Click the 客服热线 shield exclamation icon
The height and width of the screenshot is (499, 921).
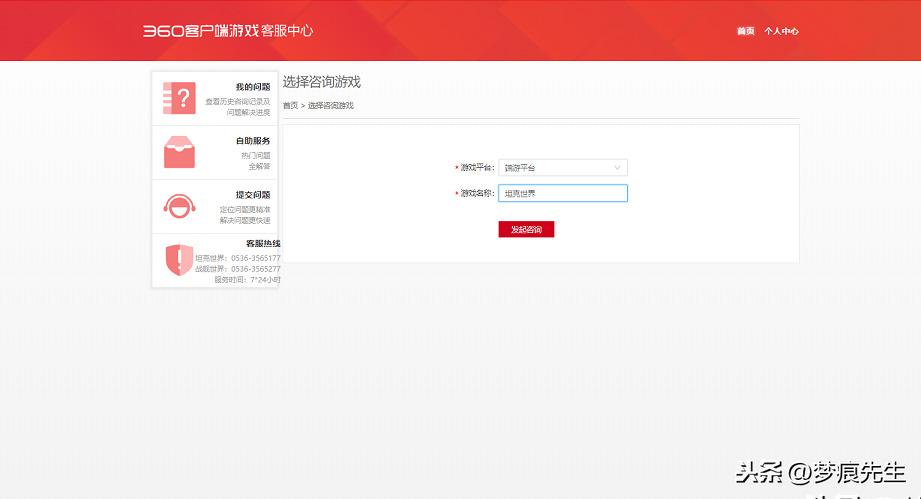[179, 259]
